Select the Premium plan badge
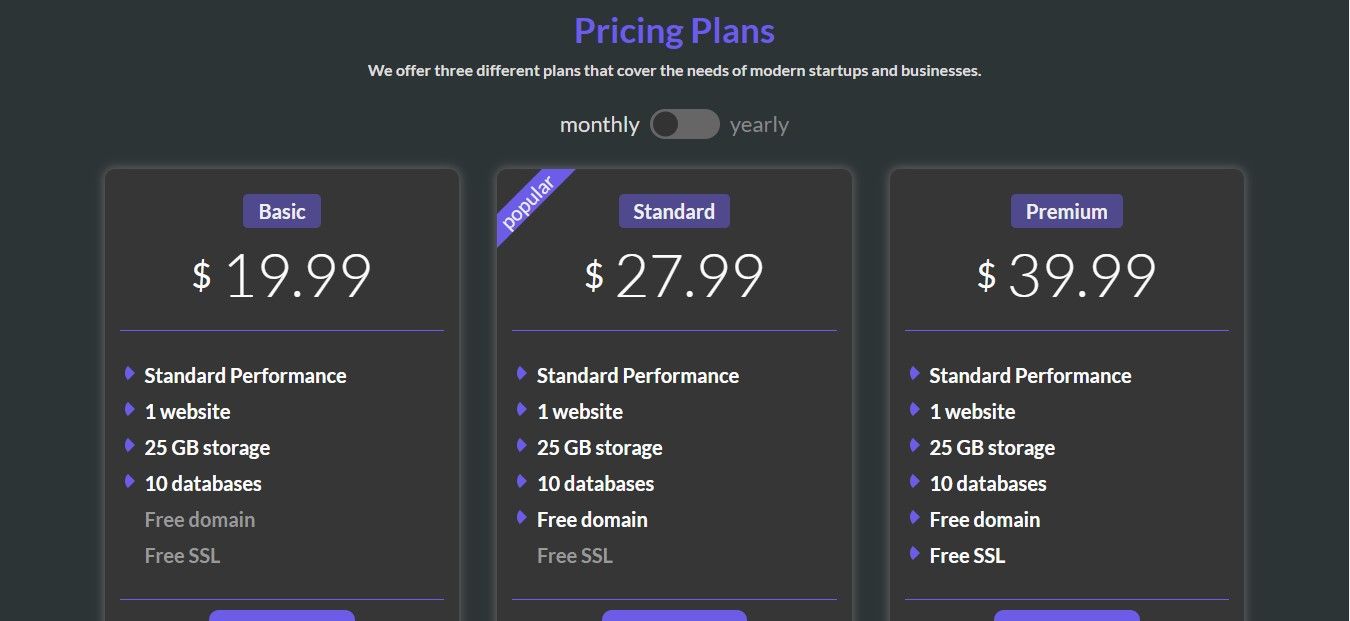The image size is (1350, 621). click(x=1066, y=211)
